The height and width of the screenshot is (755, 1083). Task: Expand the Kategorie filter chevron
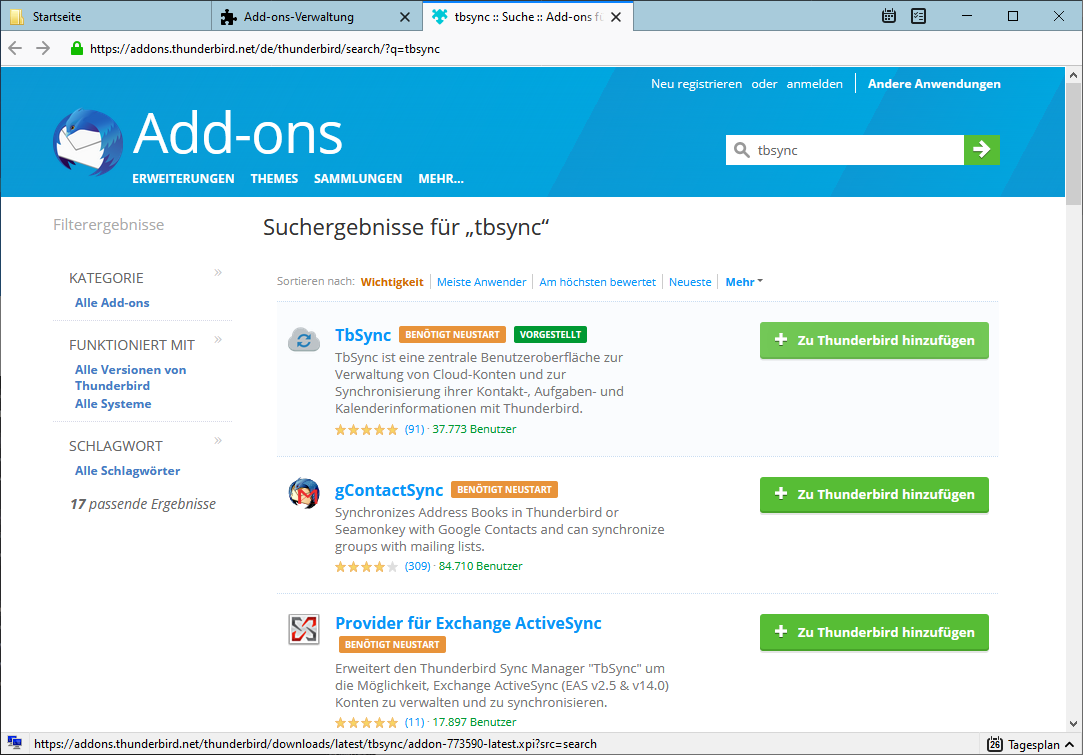[218, 272]
